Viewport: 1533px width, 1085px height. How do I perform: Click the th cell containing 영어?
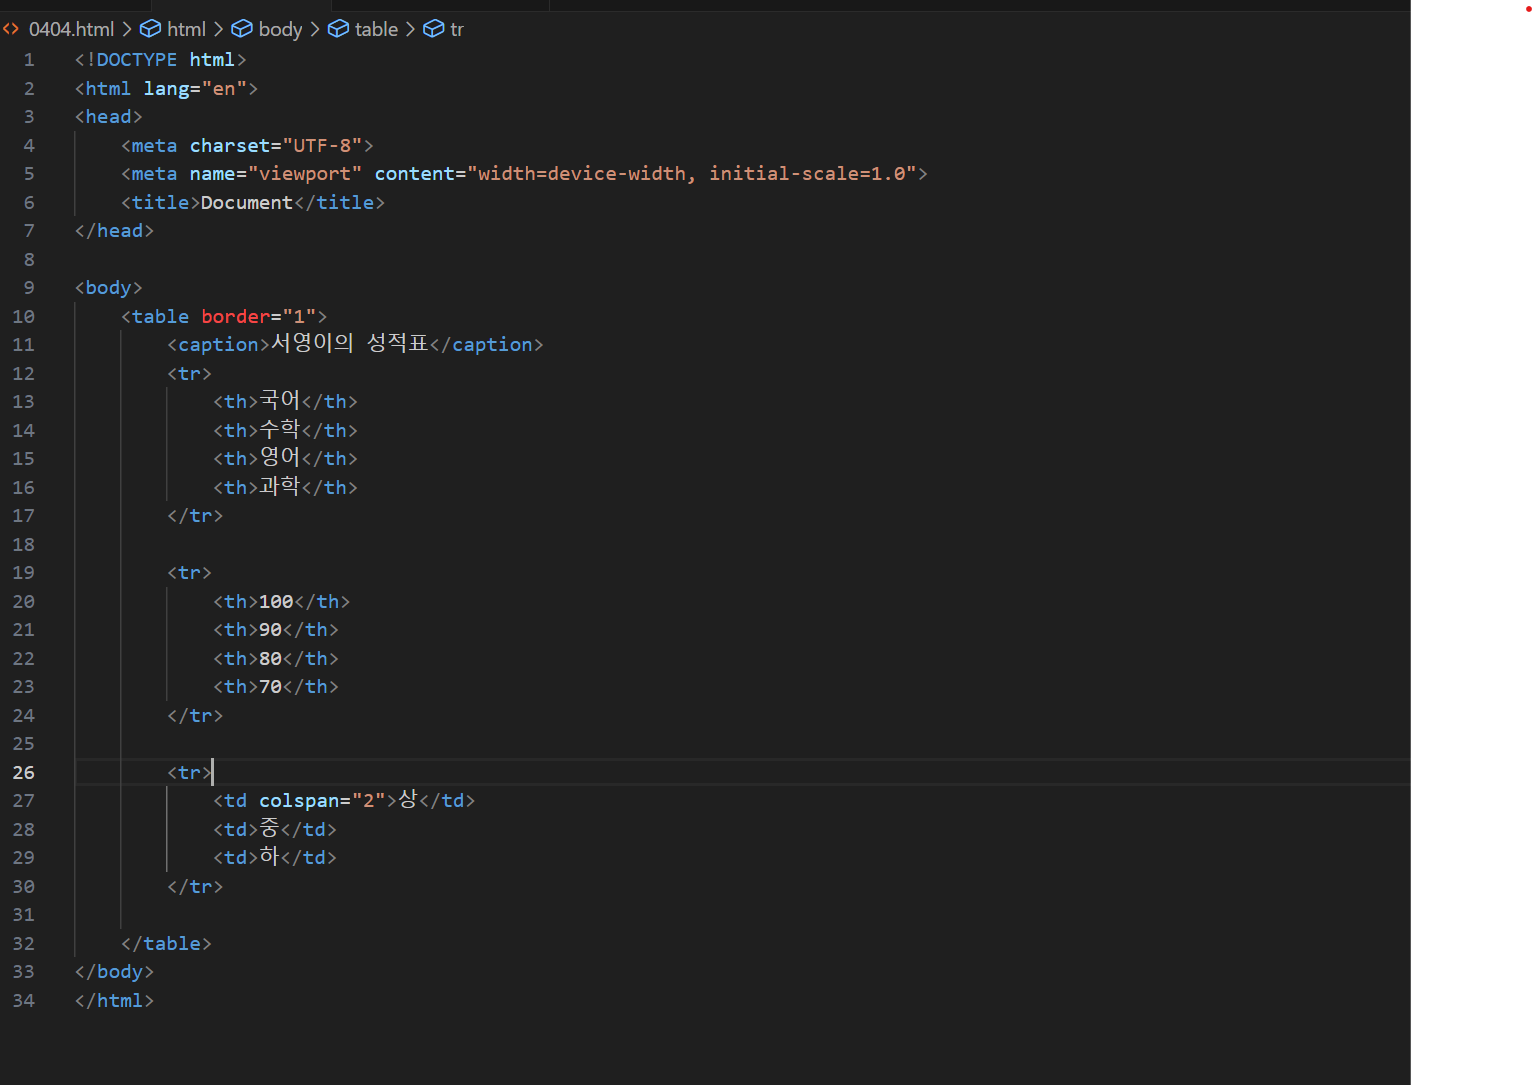click(285, 459)
